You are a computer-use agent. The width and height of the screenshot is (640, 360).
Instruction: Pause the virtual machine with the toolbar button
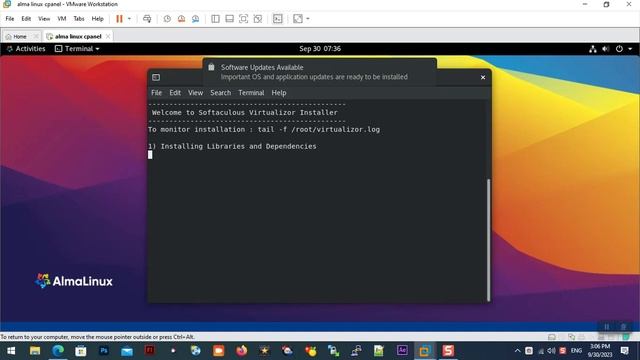click(119, 19)
